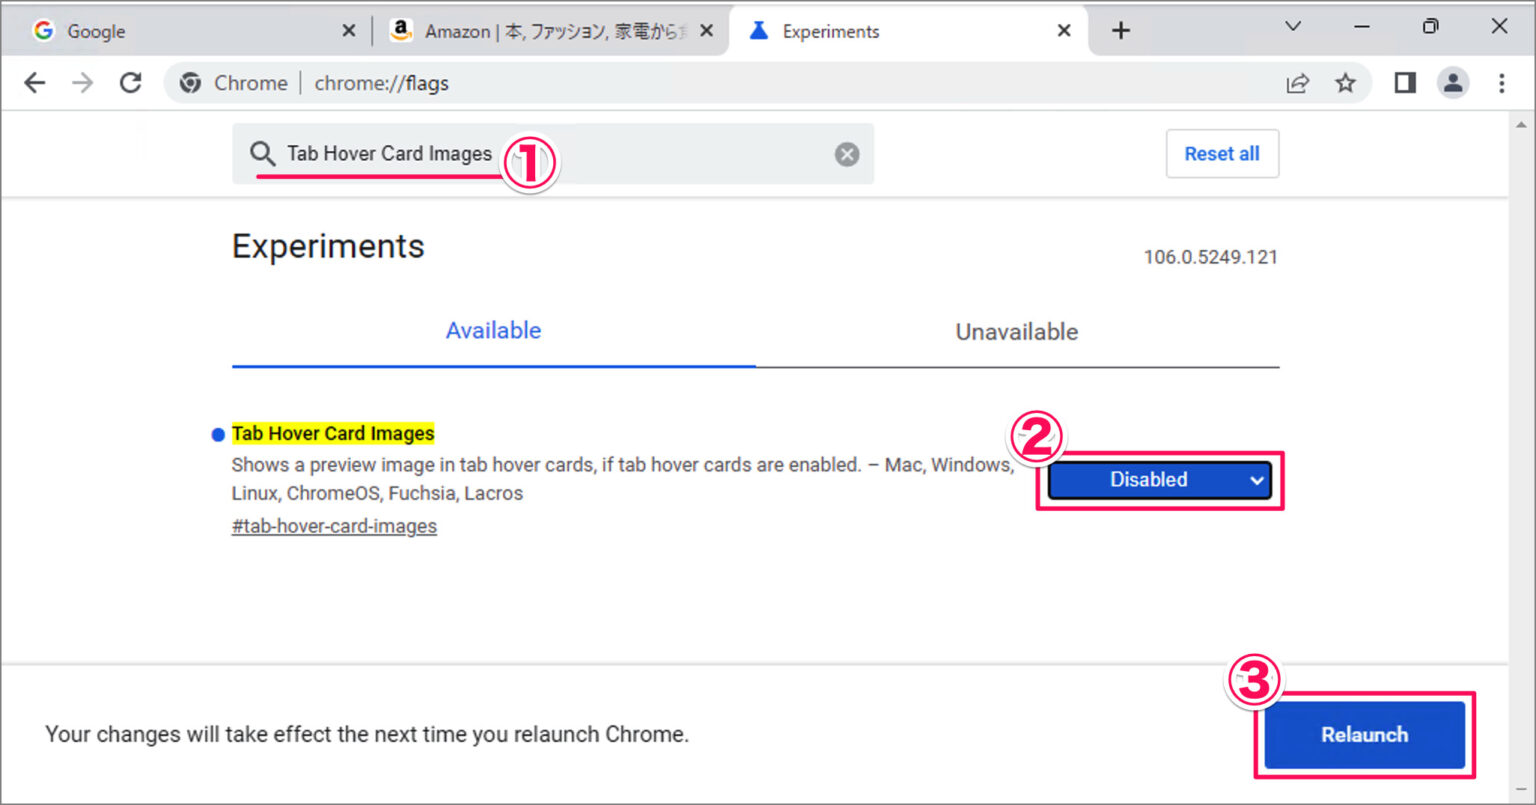Select the Available tab

[493, 331]
